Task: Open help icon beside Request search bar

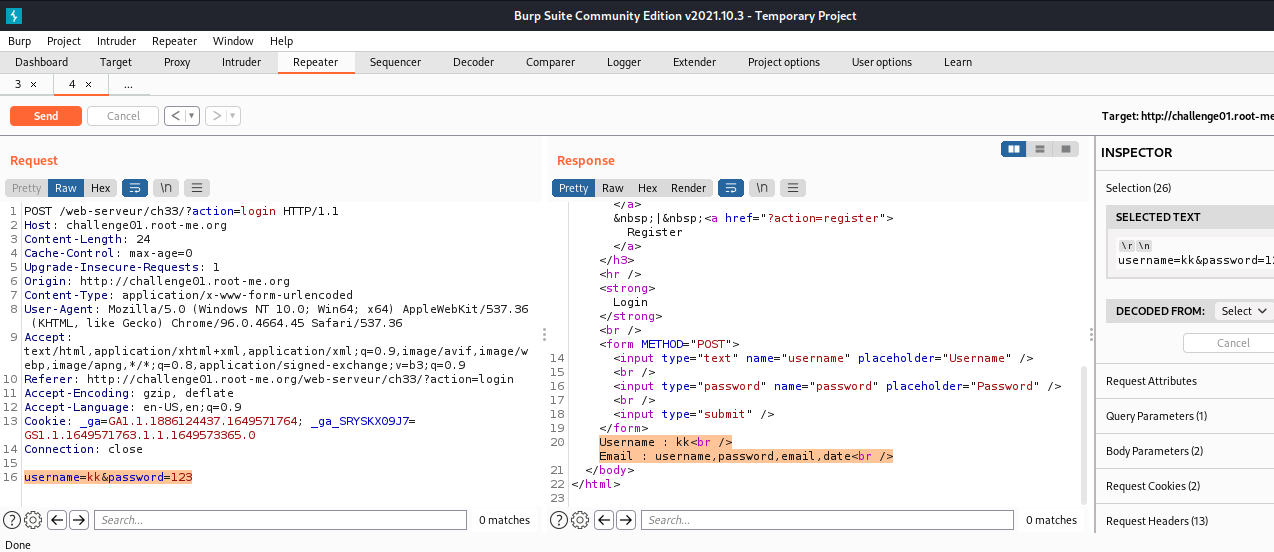Action: pos(12,520)
